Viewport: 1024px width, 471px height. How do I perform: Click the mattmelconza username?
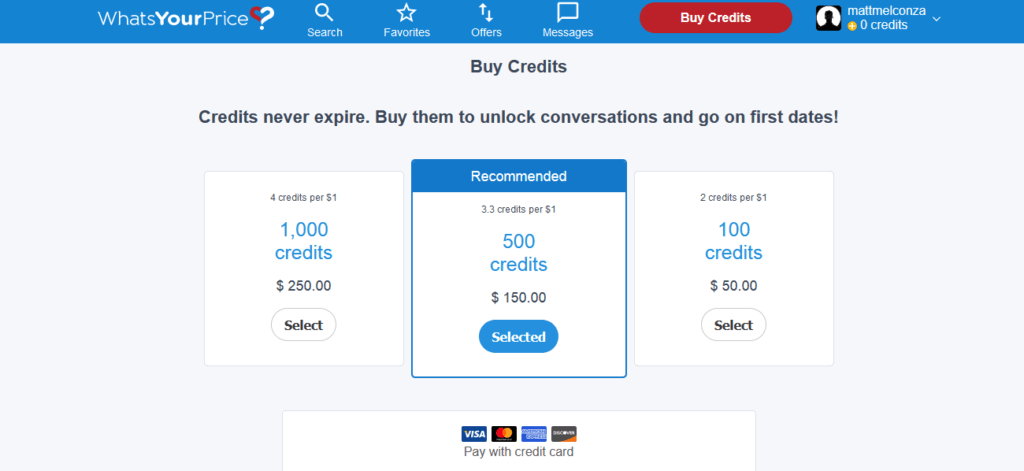pyautogui.click(x=886, y=10)
